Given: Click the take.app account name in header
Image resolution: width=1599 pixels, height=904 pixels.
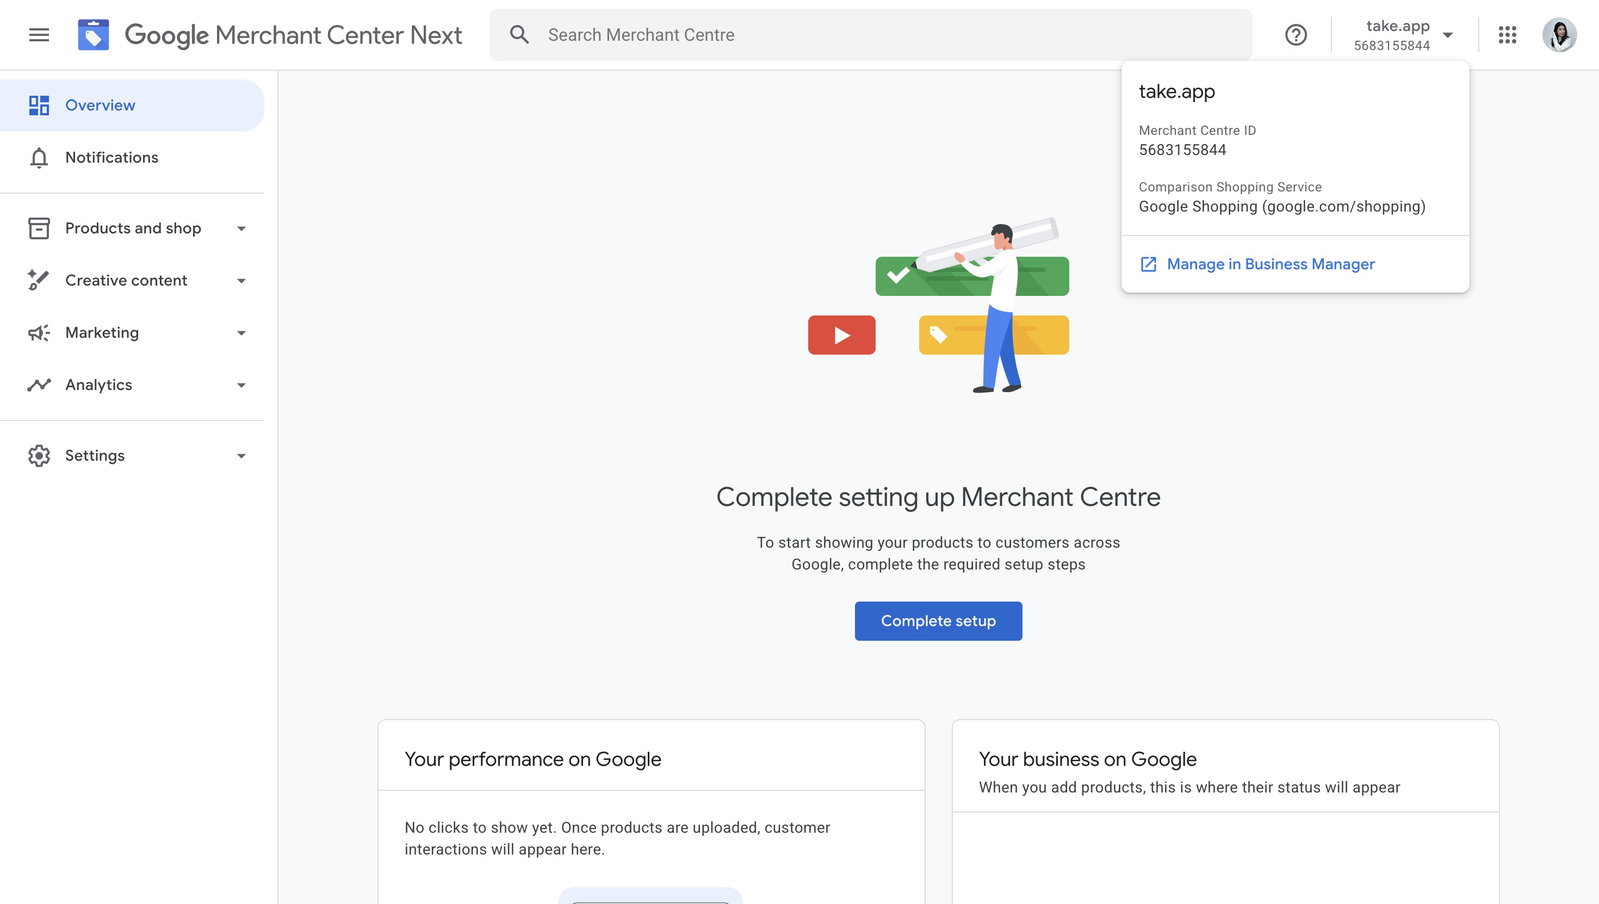Looking at the screenshot, I should (1397, 26).
